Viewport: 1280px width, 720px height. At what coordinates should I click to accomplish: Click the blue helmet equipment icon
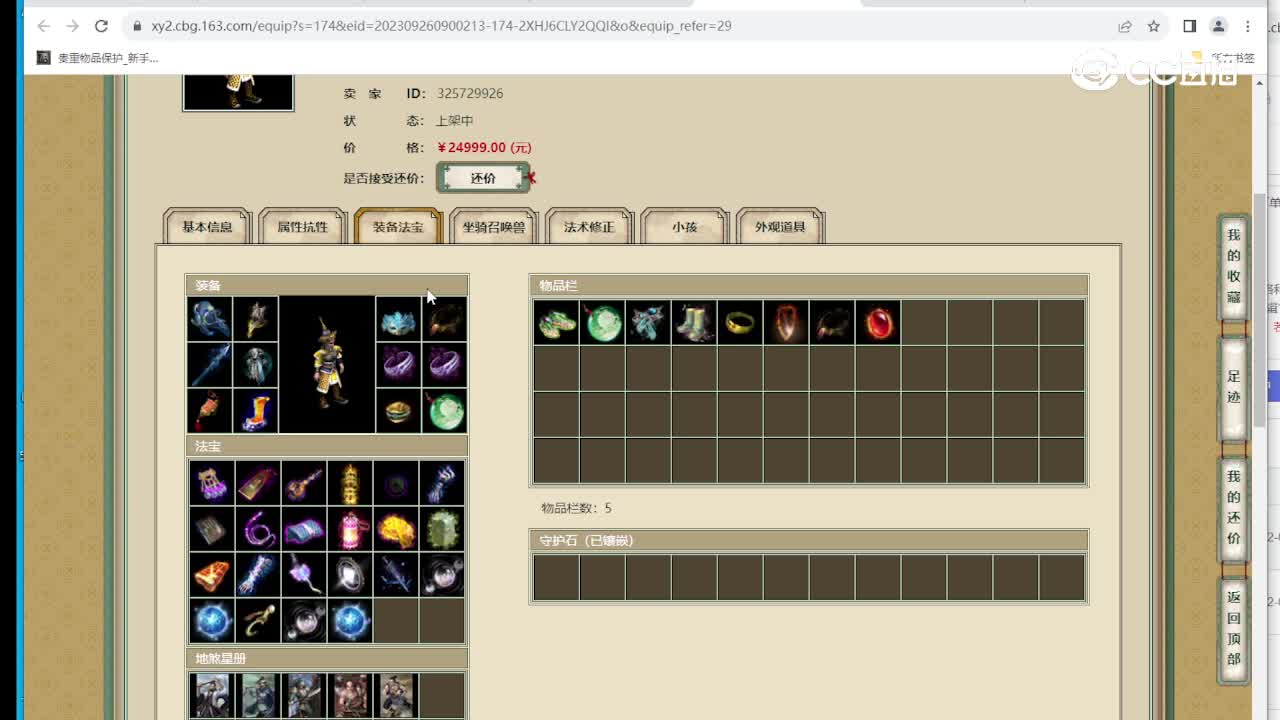(x=210, y=319)
